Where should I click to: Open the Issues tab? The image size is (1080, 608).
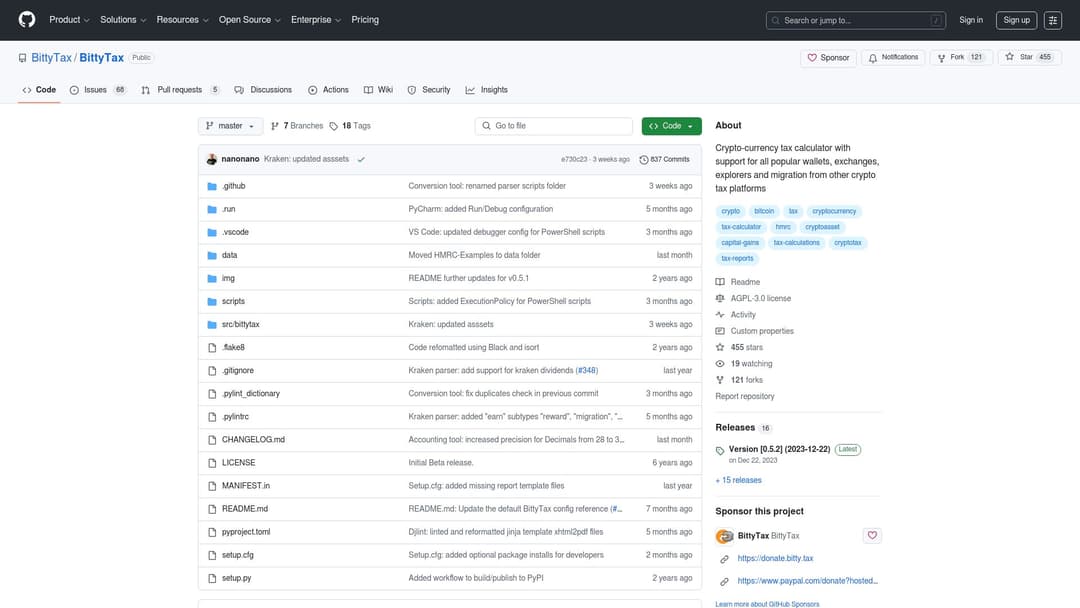(x=98, y=90)
